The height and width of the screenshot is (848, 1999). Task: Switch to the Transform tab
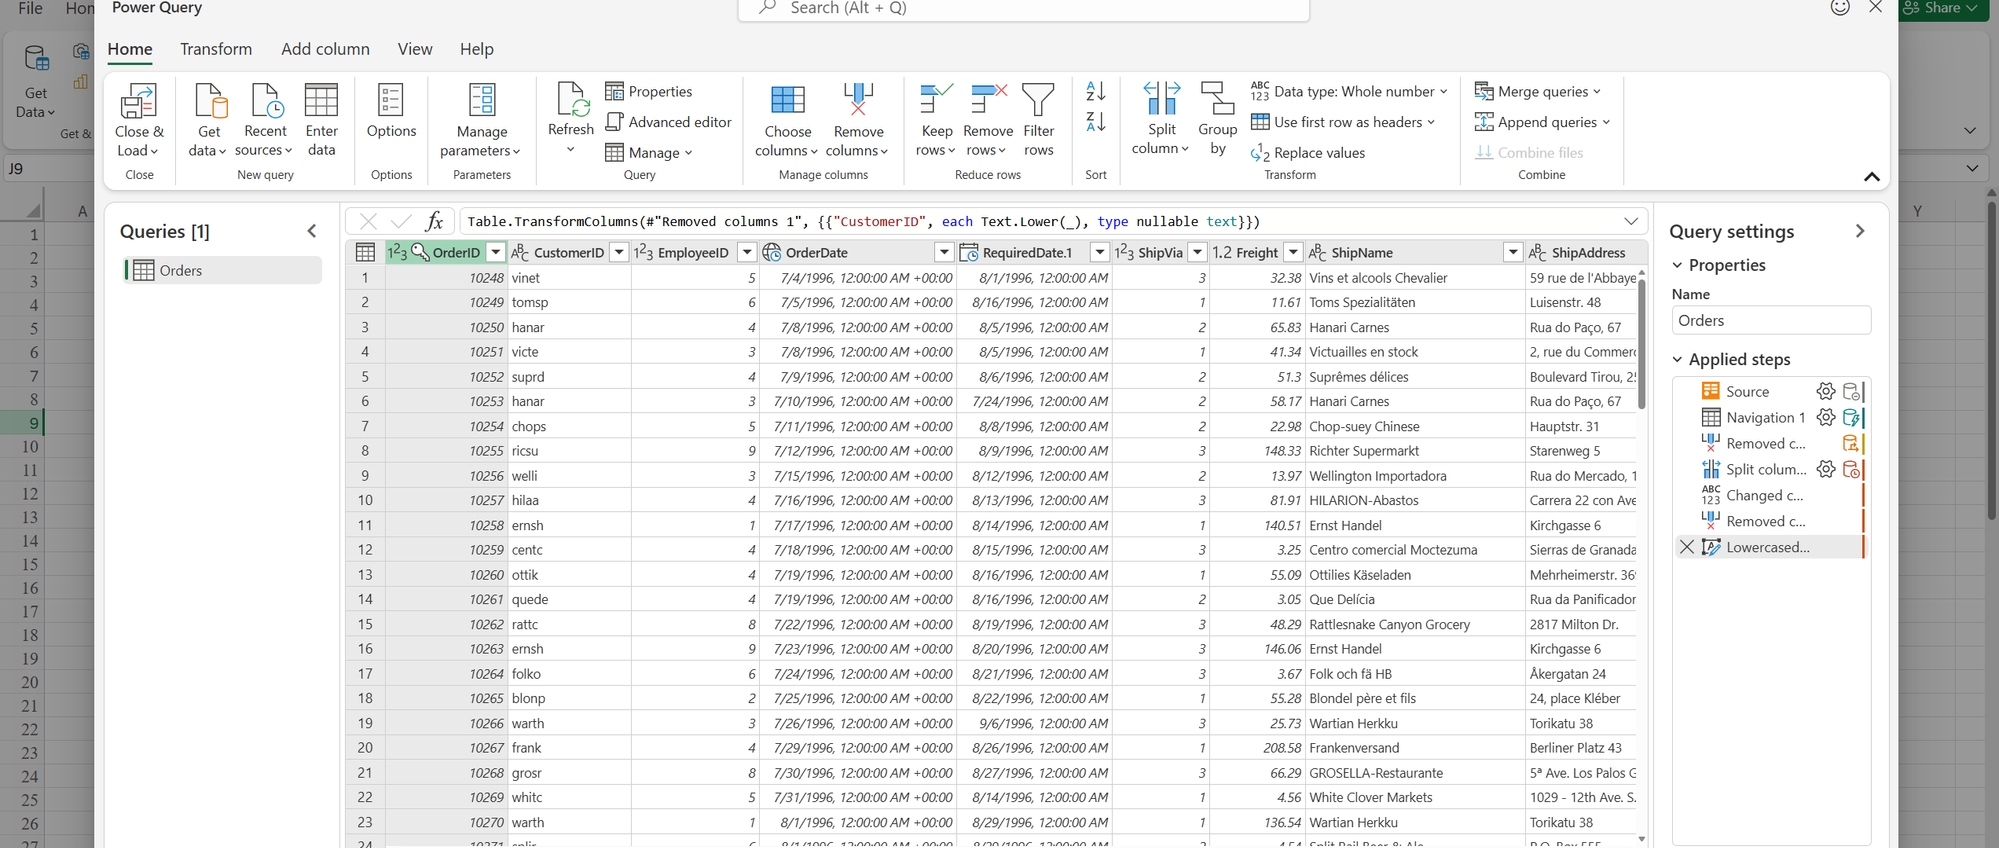216,49
